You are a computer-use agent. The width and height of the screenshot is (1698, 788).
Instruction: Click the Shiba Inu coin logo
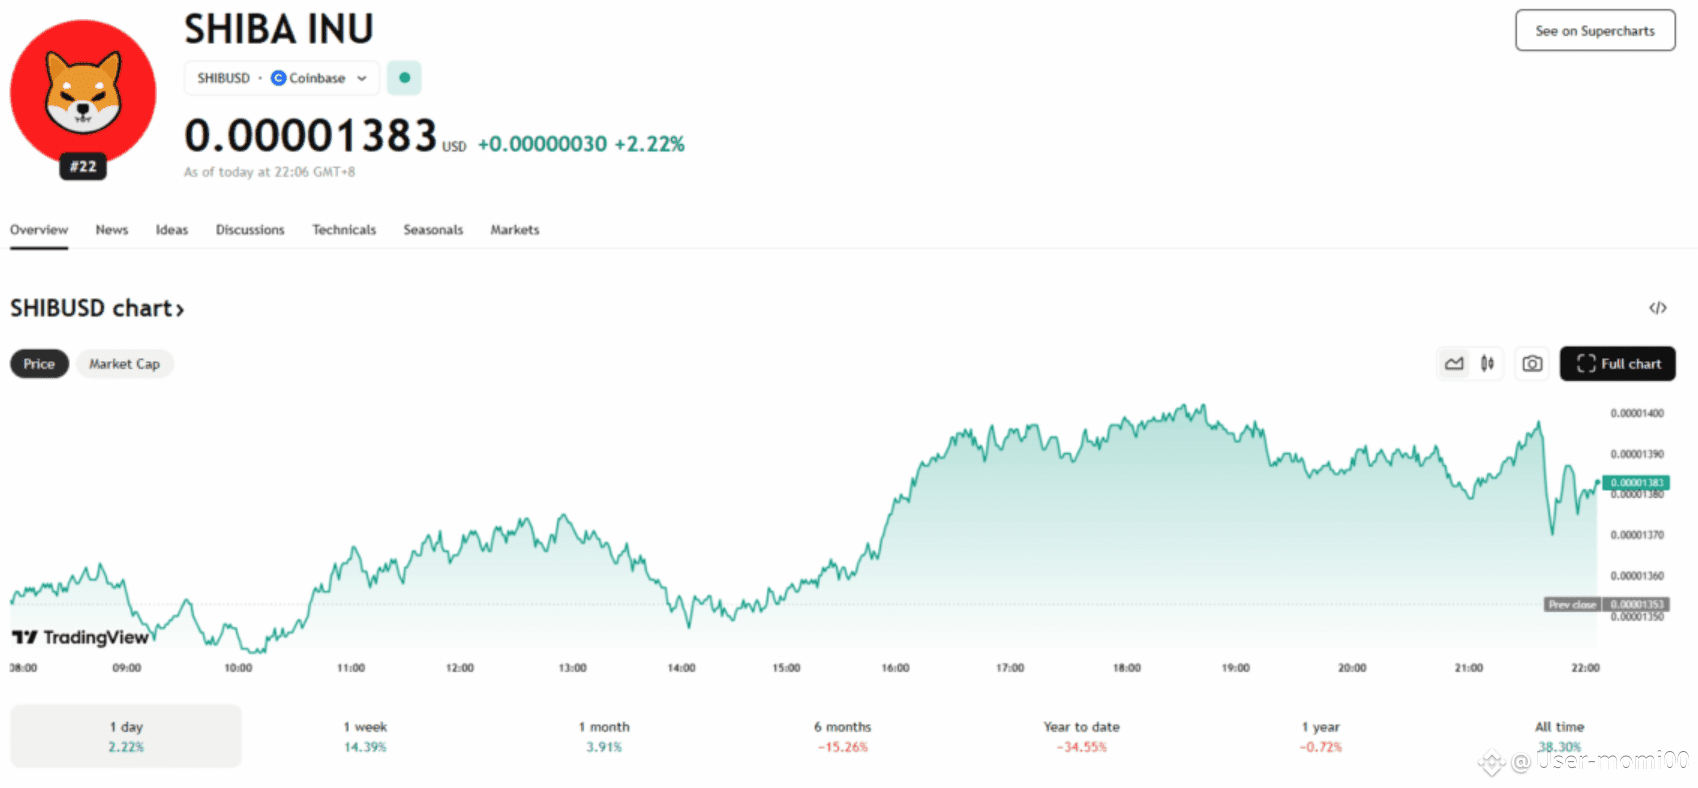click(x=83, y=92)
